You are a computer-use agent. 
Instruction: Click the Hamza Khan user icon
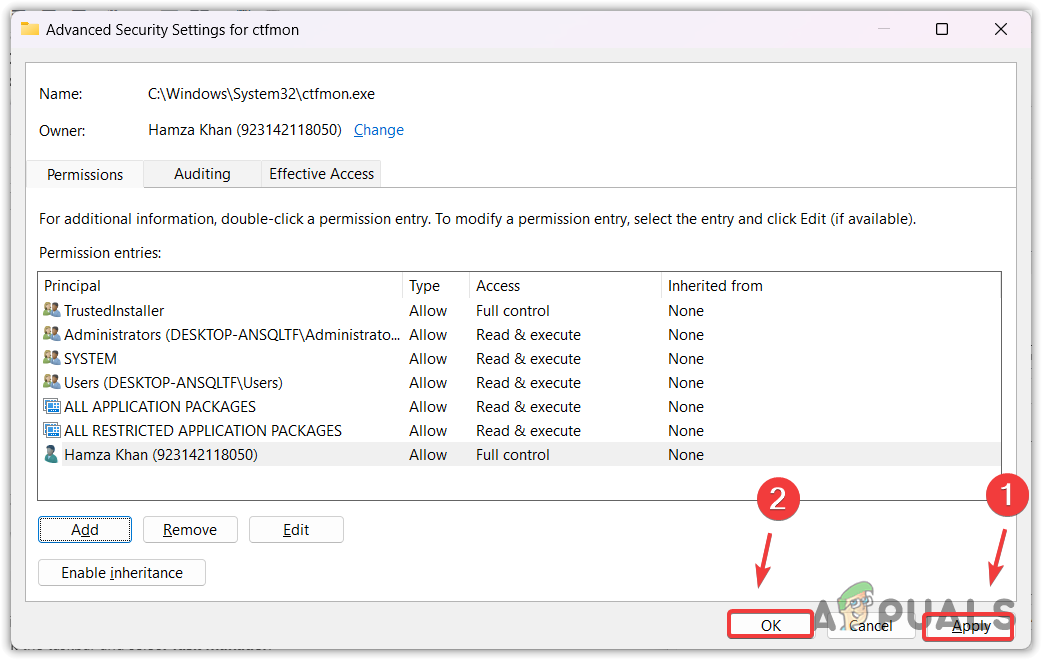coord(51,454)
